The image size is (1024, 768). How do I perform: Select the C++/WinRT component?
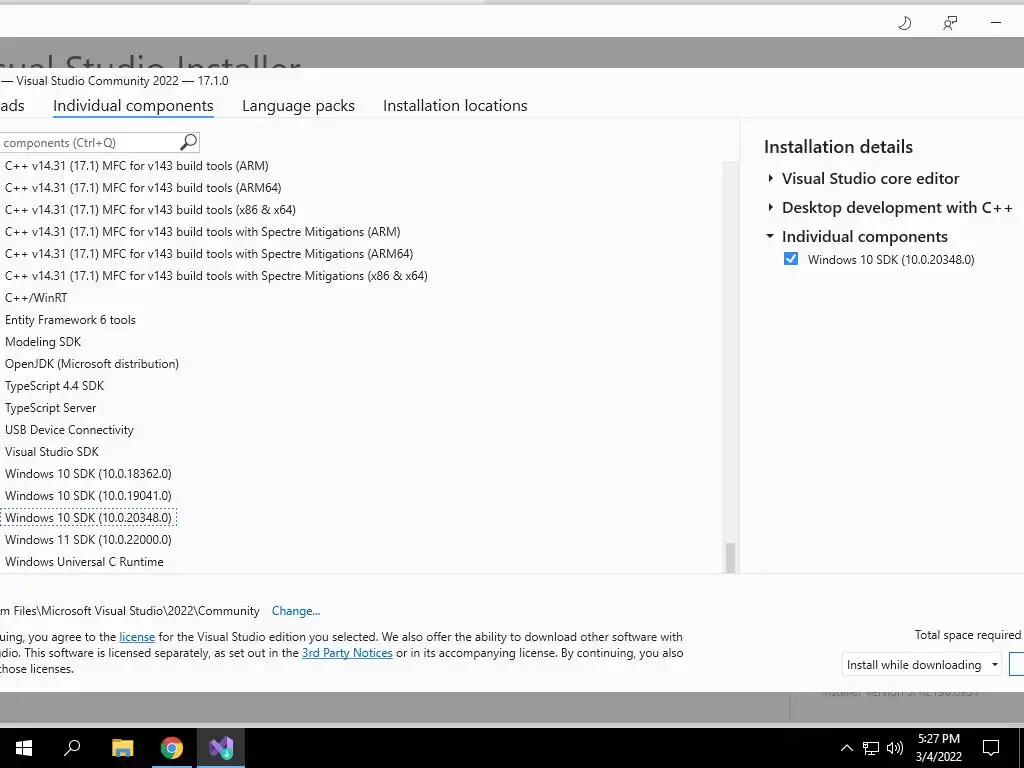[x=36, y=298]
